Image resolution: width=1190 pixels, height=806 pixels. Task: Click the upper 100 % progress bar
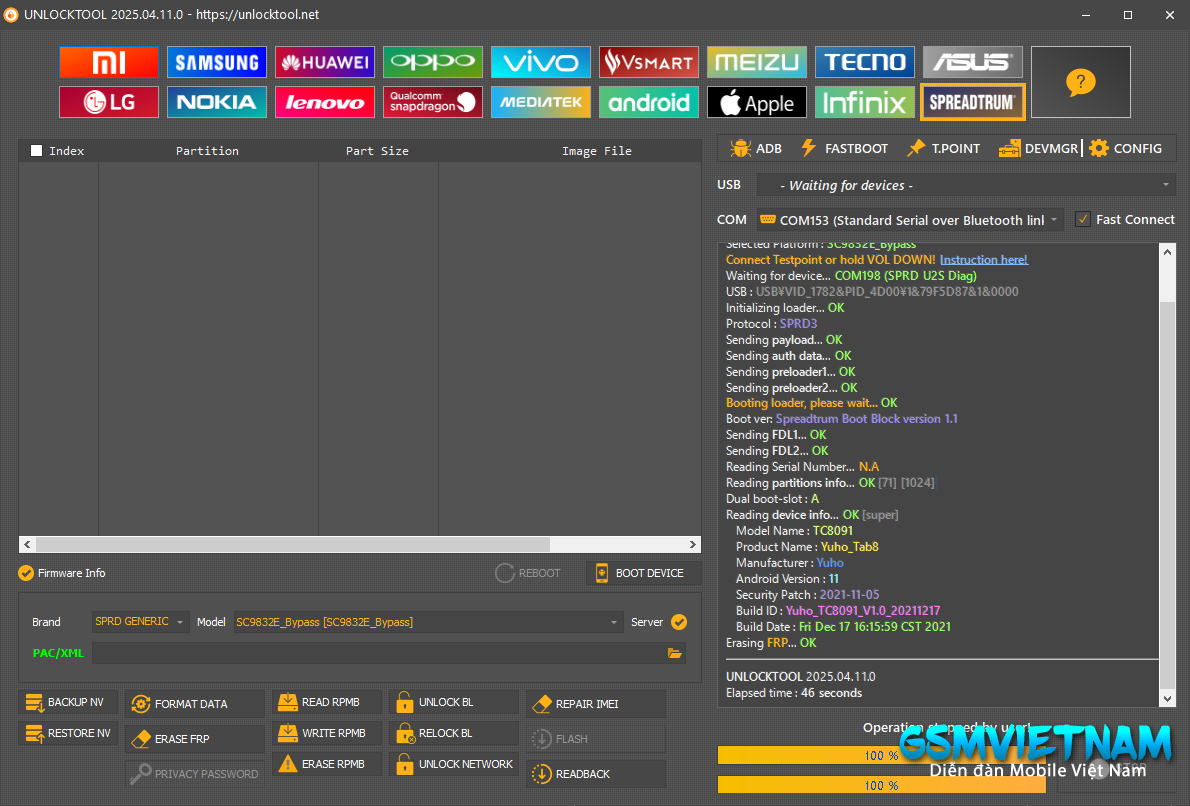(x=881, y=755)
